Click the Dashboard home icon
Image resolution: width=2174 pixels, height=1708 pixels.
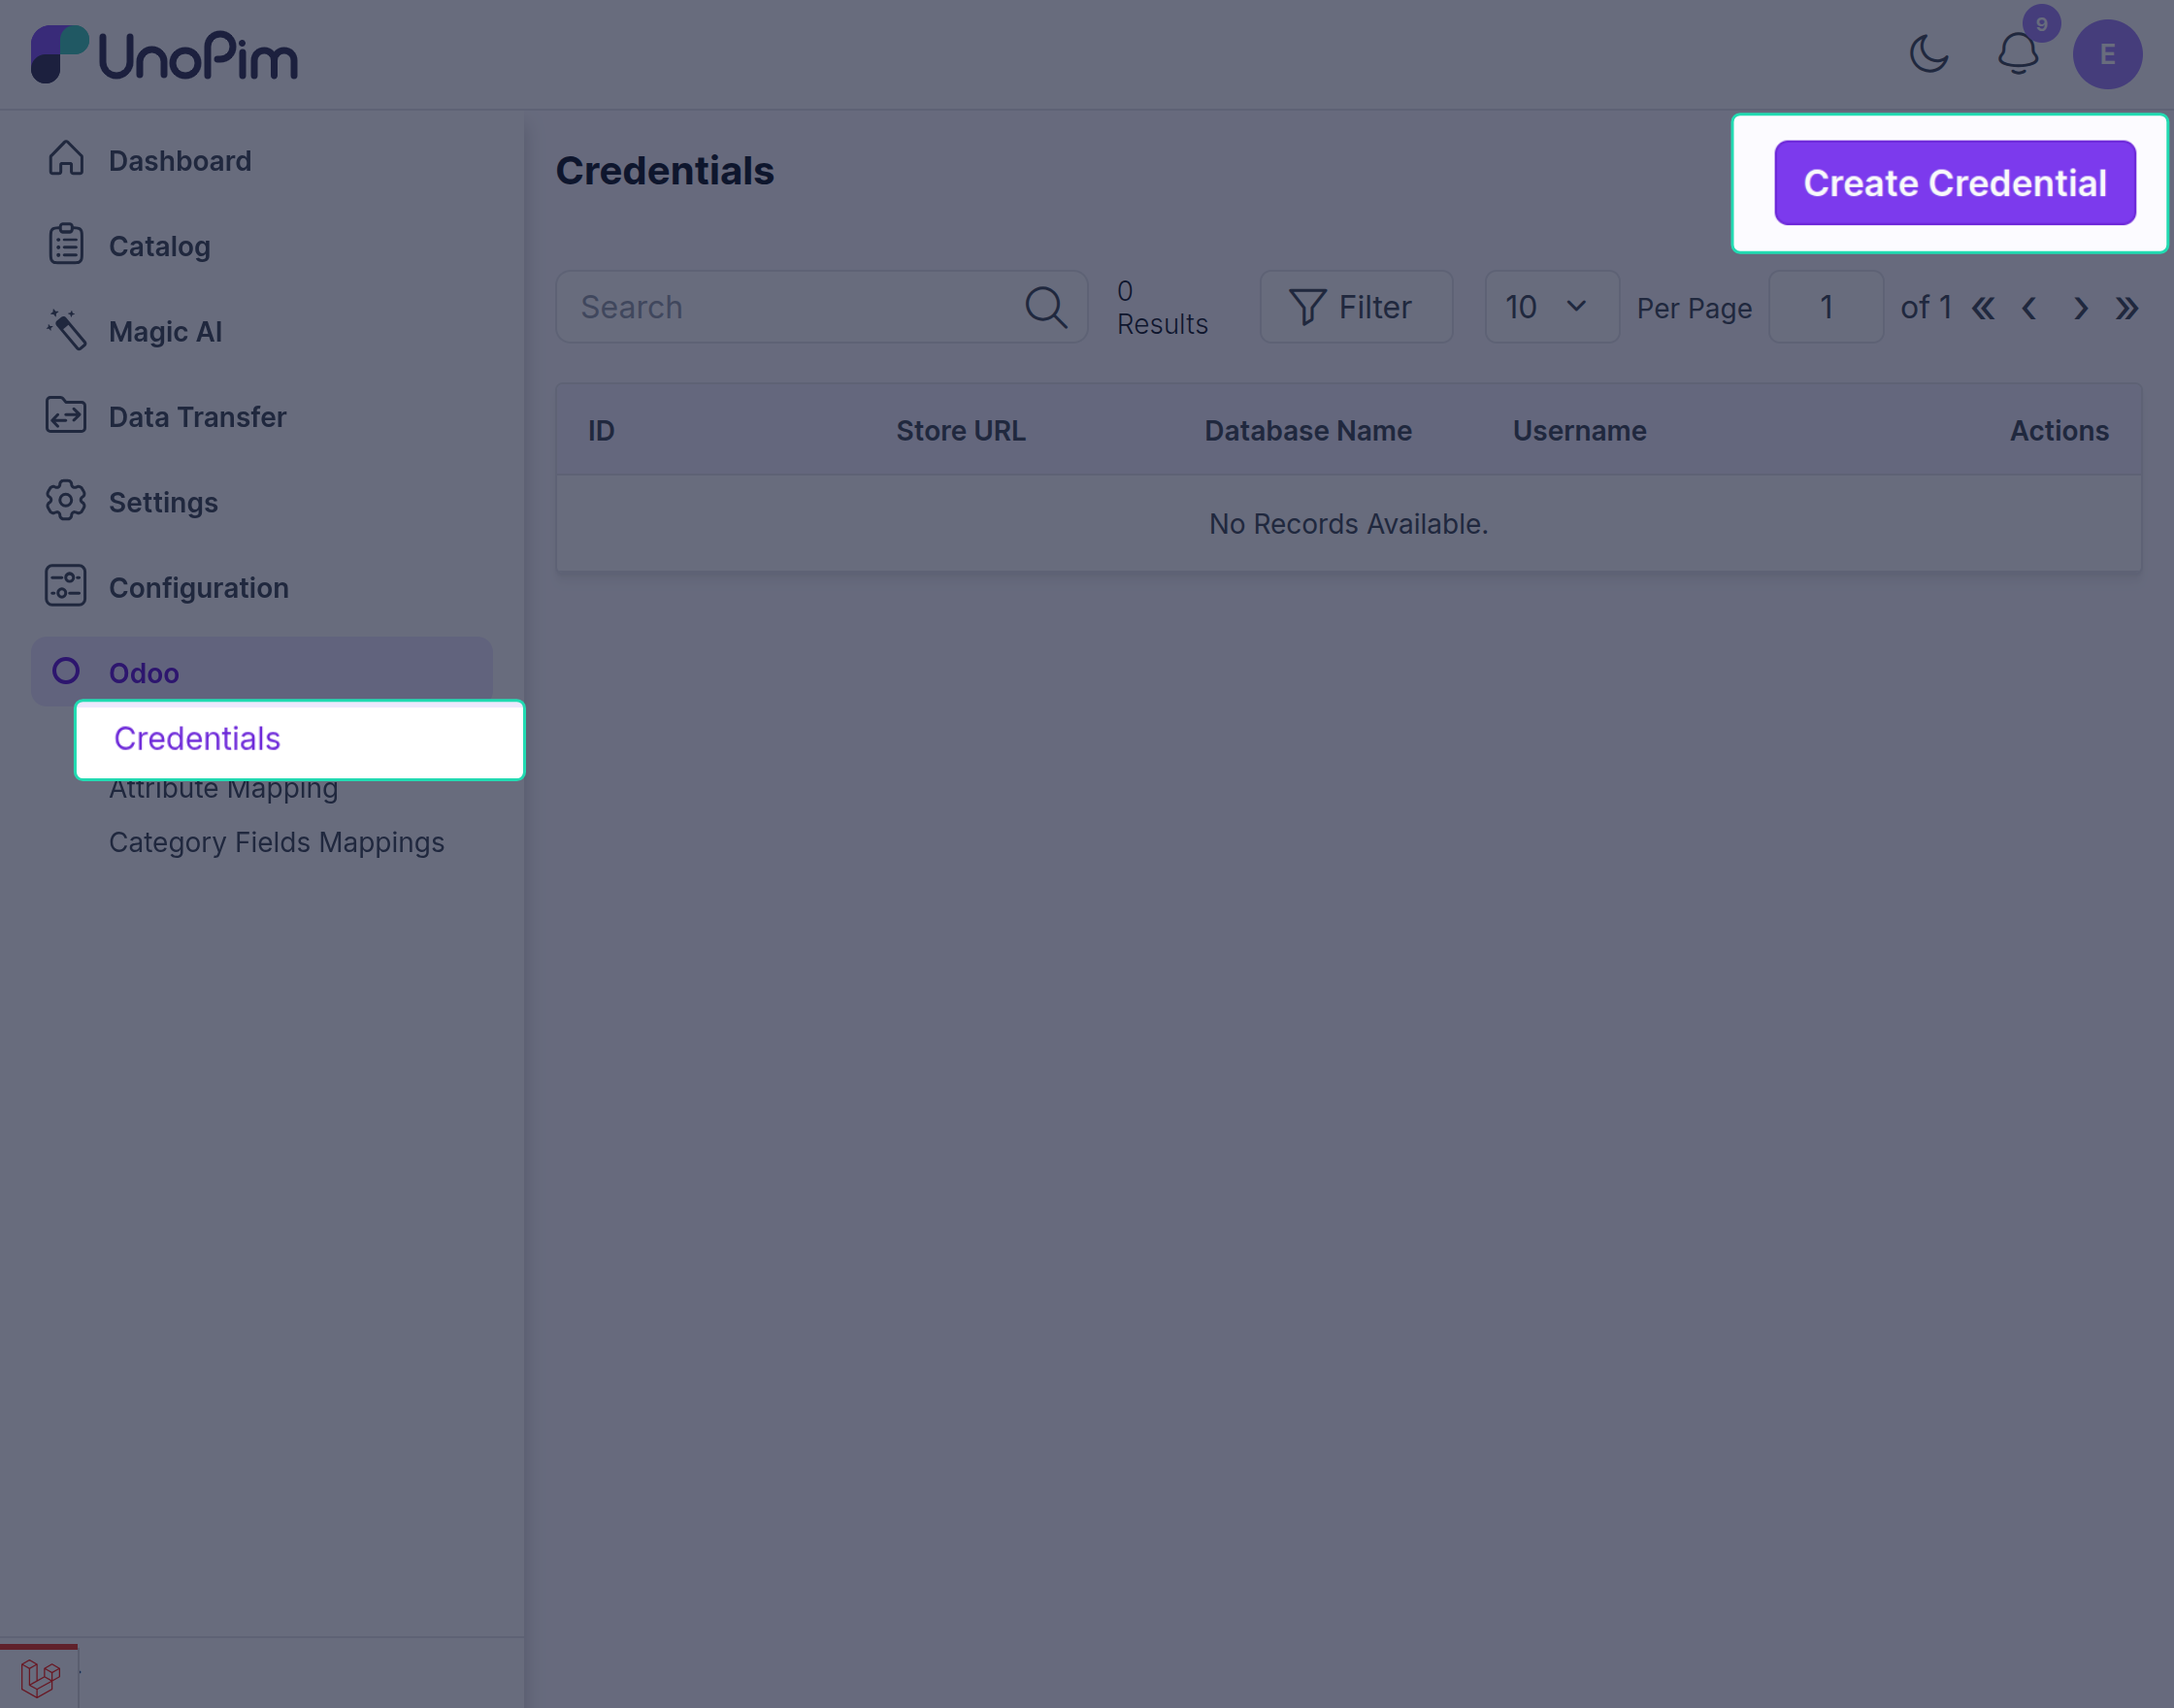click(66, 159)
